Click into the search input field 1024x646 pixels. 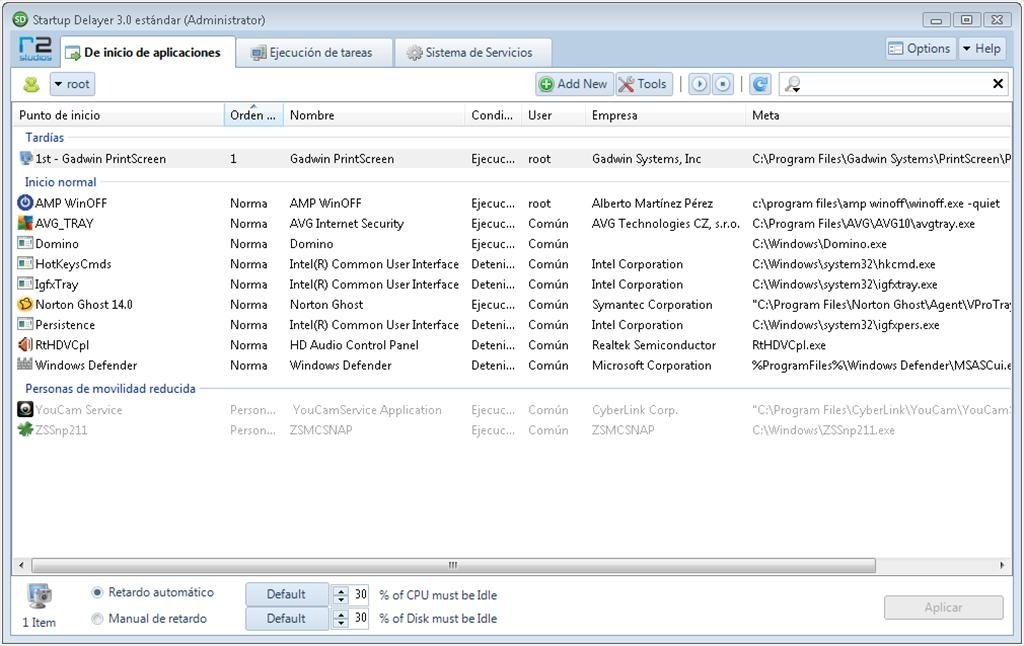[x=895, y=84]
